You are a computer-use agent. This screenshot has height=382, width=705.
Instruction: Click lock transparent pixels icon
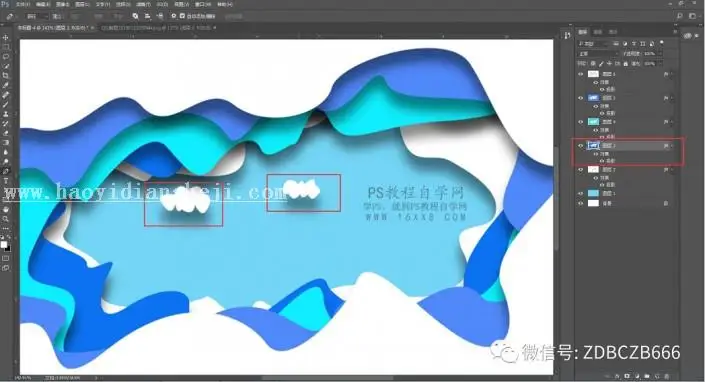pyautogui.click(x=593, y=64)
